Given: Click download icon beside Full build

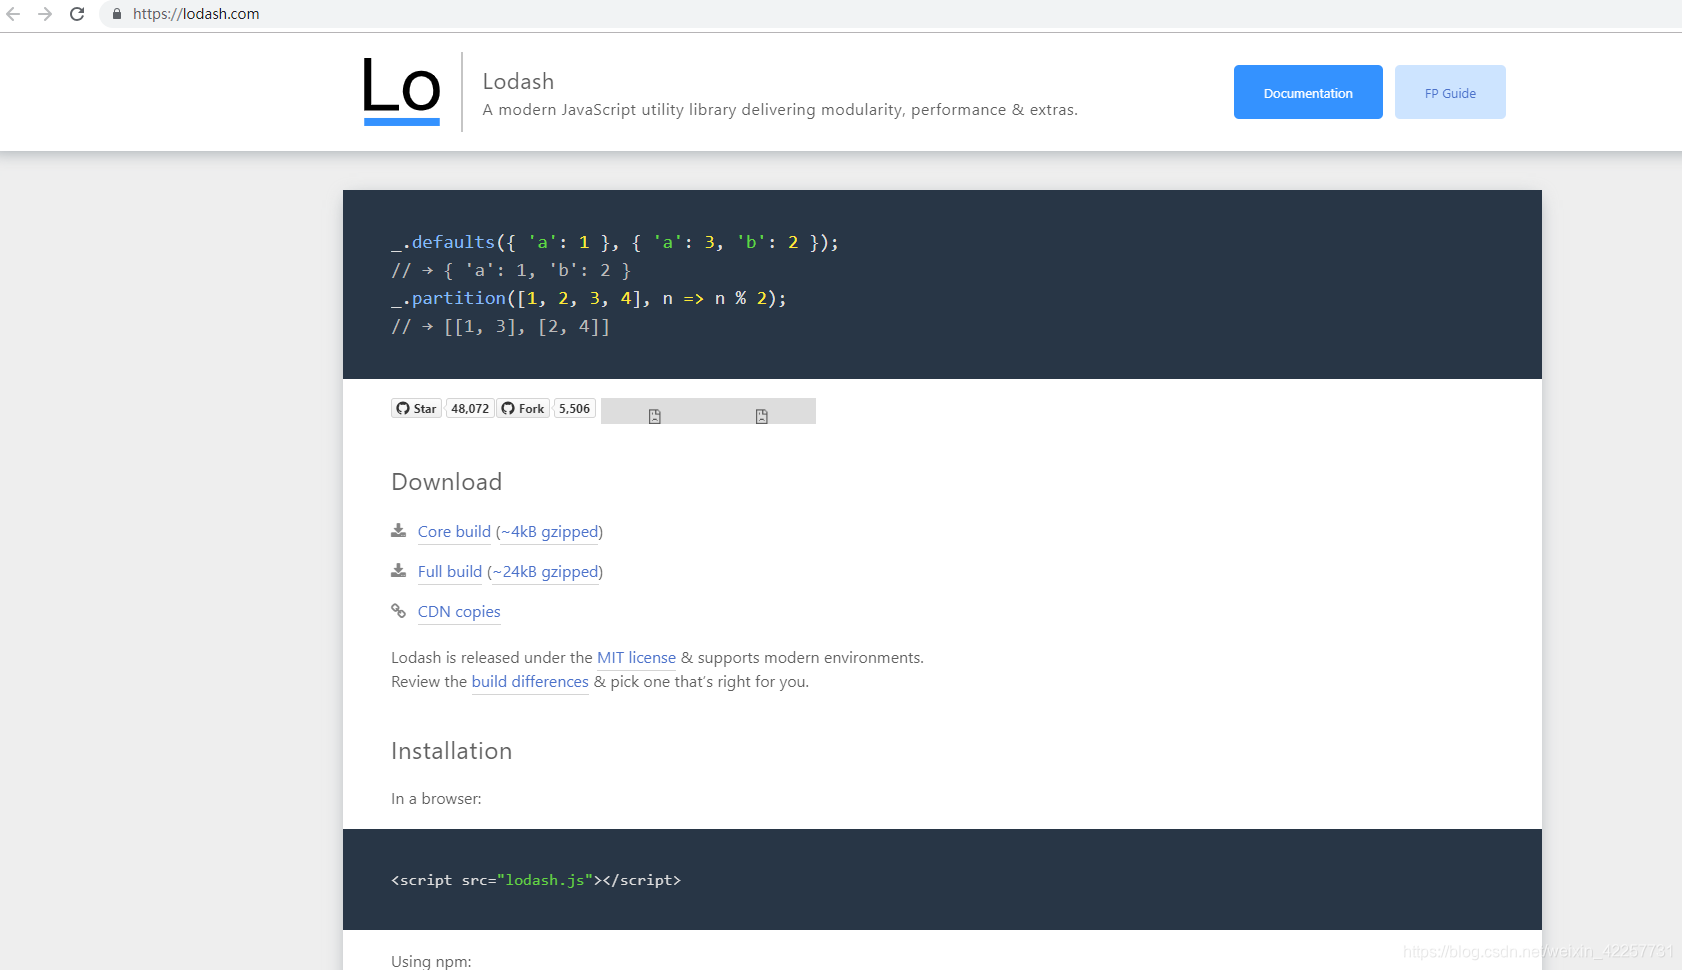Looking at the screenshot, I should 398,571.
